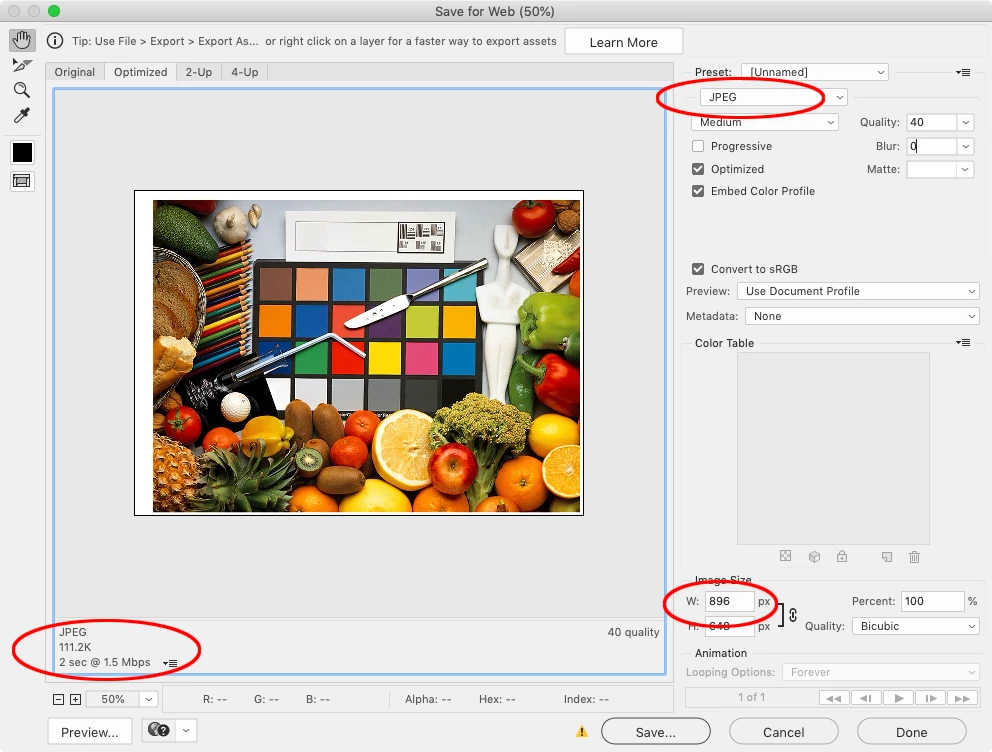Uncheck the Optimized checkbox
This screenshot has width=992, height=752.
pyautogui.click(x=698, y=169)
